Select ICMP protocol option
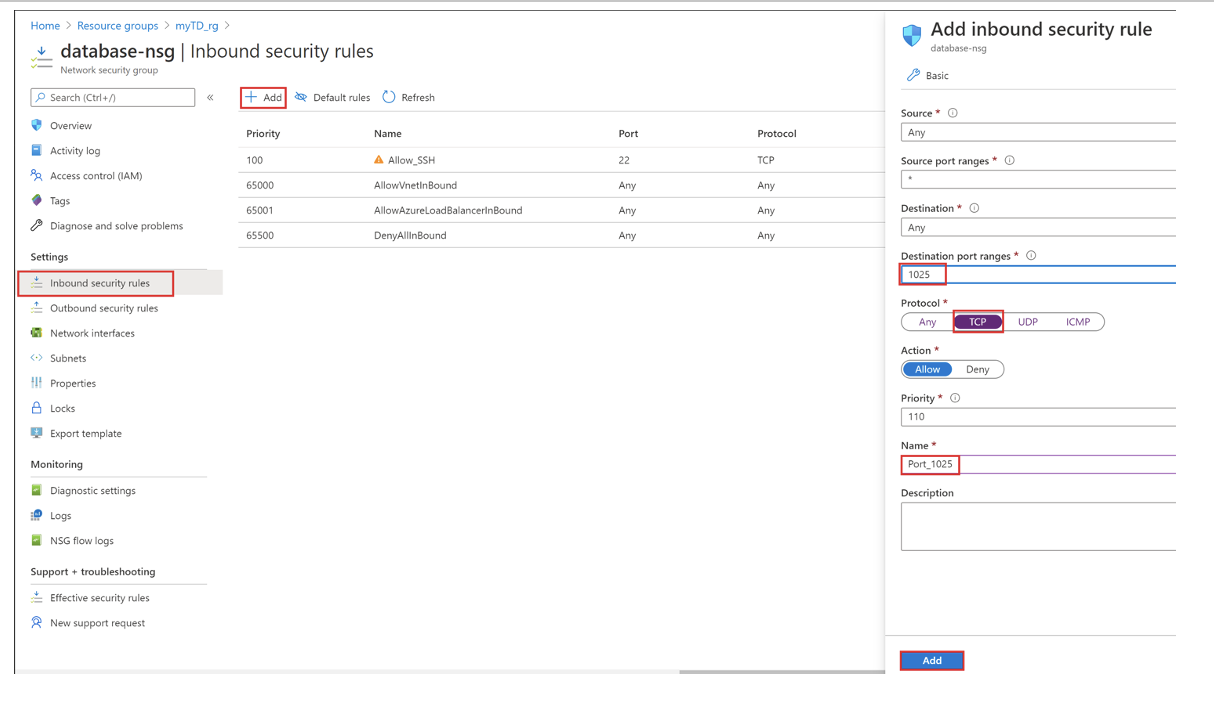This screenshot has height=702, width=1214. coord(1078,322)
